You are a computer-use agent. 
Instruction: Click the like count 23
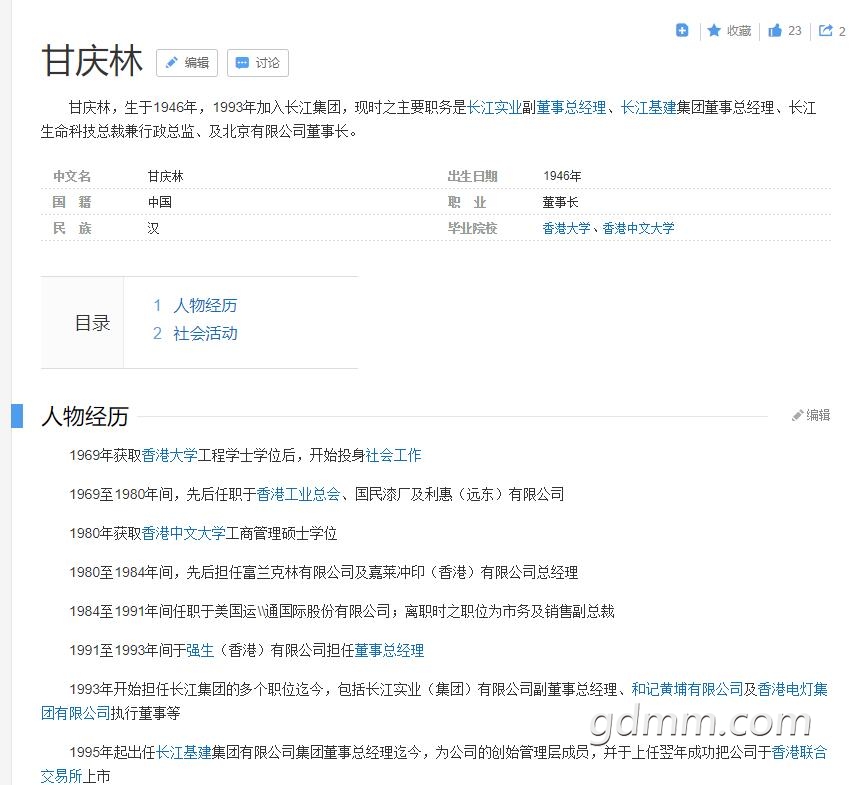pos(795,31)
